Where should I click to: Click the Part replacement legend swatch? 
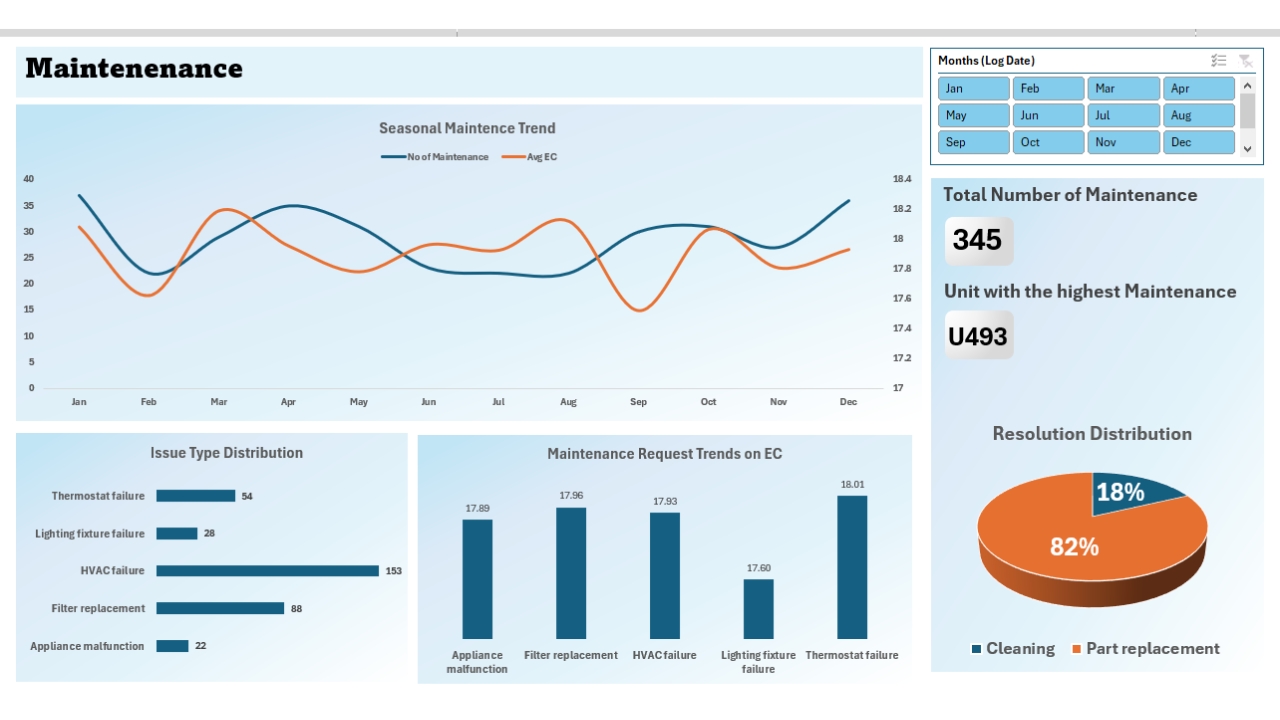(x=1076, y=649)
